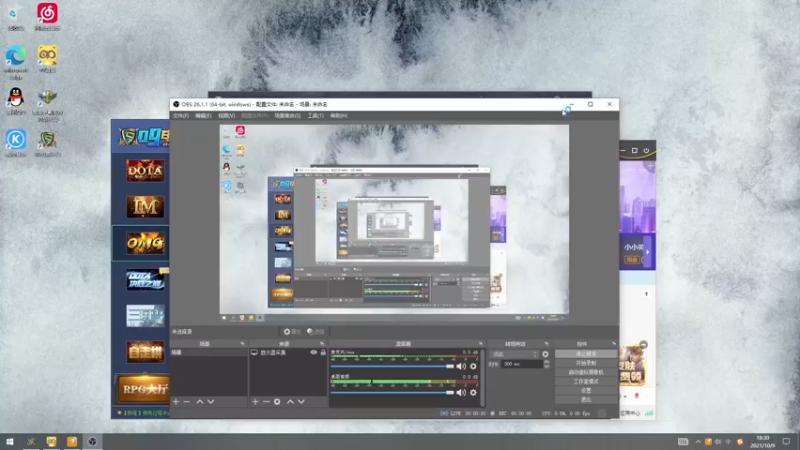
Task: Add a new source with the plus icon
Action: coord(255,402)
